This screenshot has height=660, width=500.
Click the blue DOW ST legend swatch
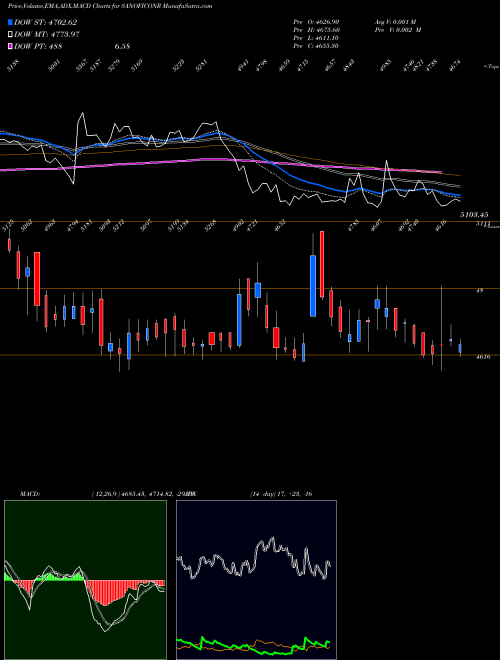pos(10,22)
